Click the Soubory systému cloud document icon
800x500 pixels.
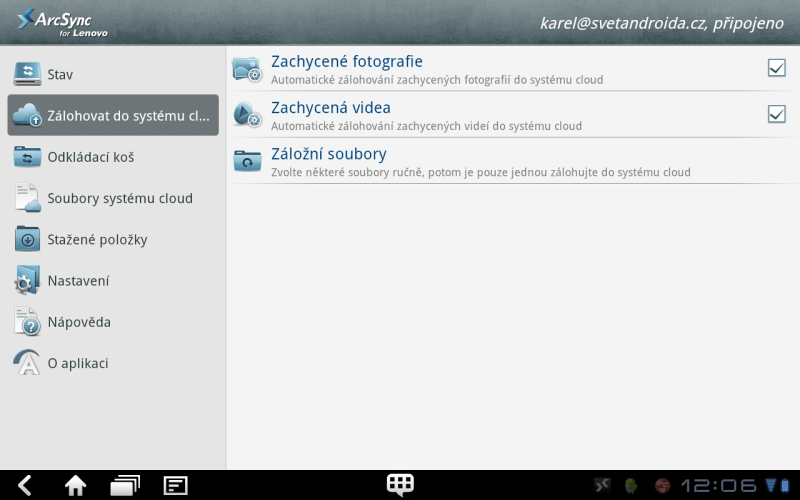pos(28,198)
